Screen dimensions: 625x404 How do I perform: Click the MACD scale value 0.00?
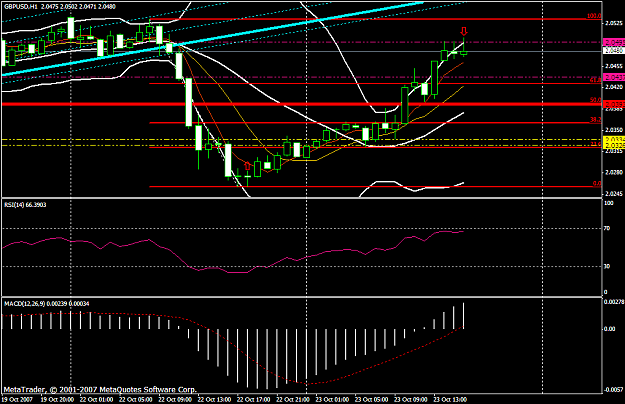coord(609,329)
